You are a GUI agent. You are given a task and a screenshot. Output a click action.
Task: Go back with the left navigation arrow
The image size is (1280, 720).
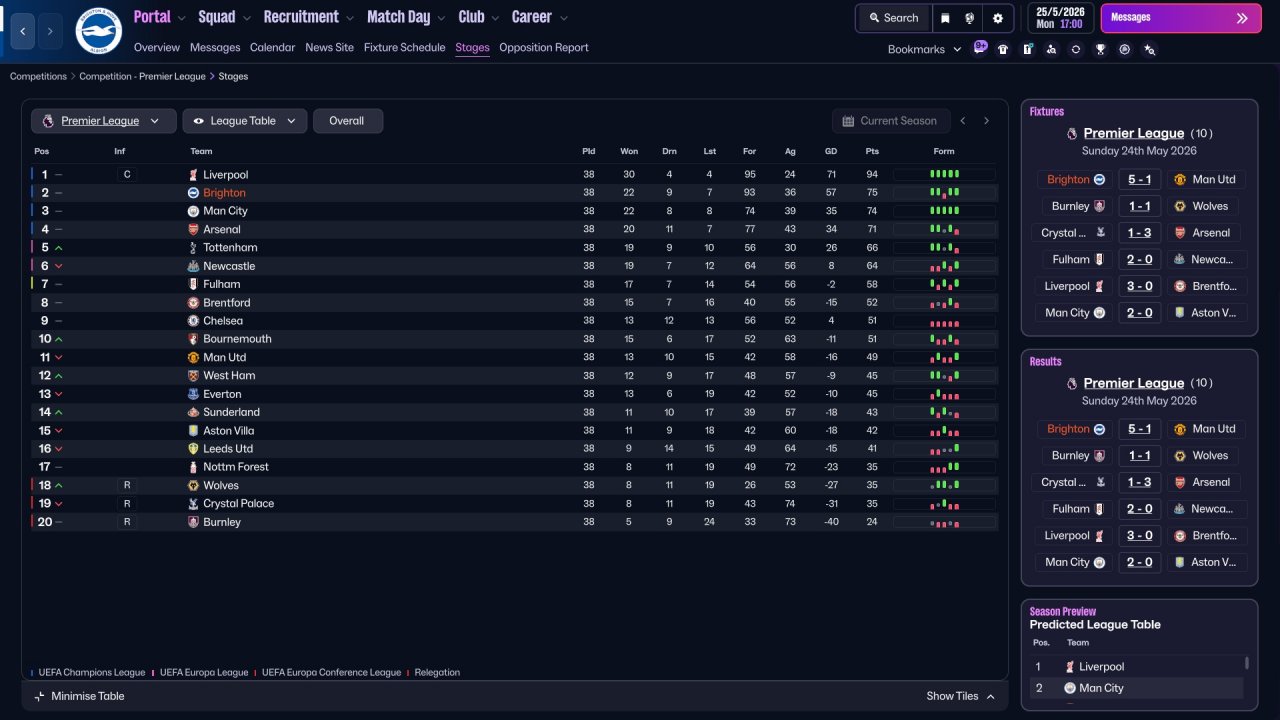click(23, 31)
